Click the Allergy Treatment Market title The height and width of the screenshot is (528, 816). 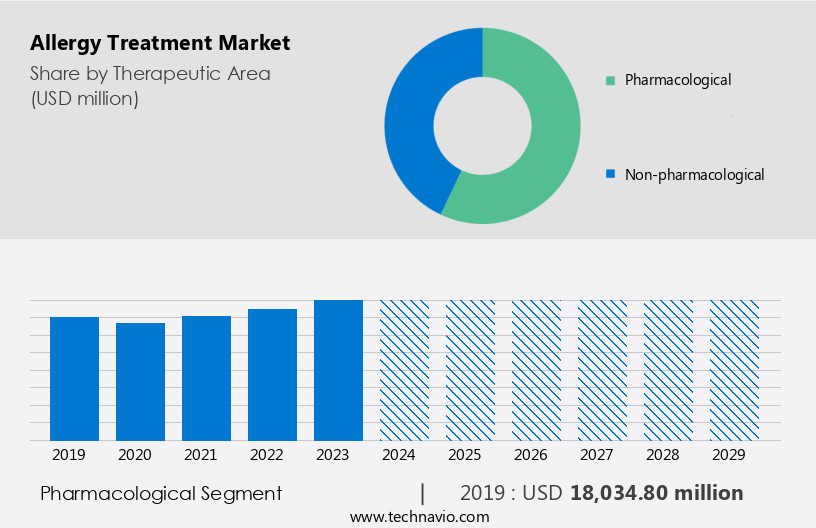pyautogui.click(x=160, y=43)
